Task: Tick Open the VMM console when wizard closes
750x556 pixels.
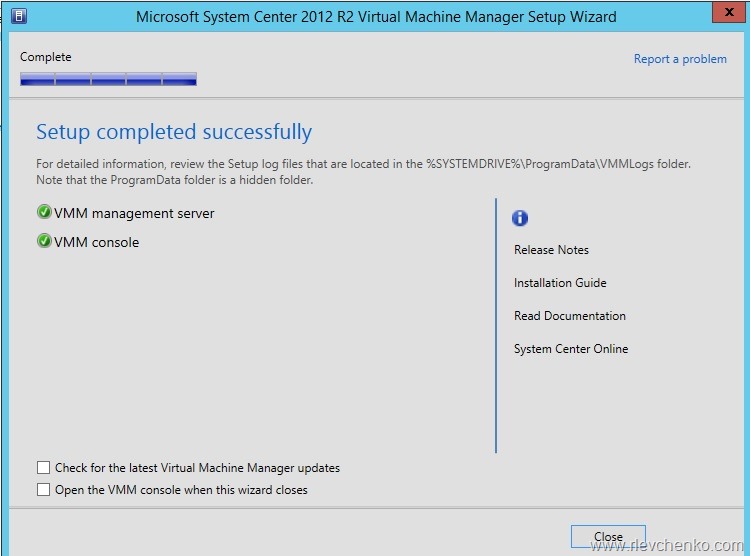Action: tap(43, 490)
